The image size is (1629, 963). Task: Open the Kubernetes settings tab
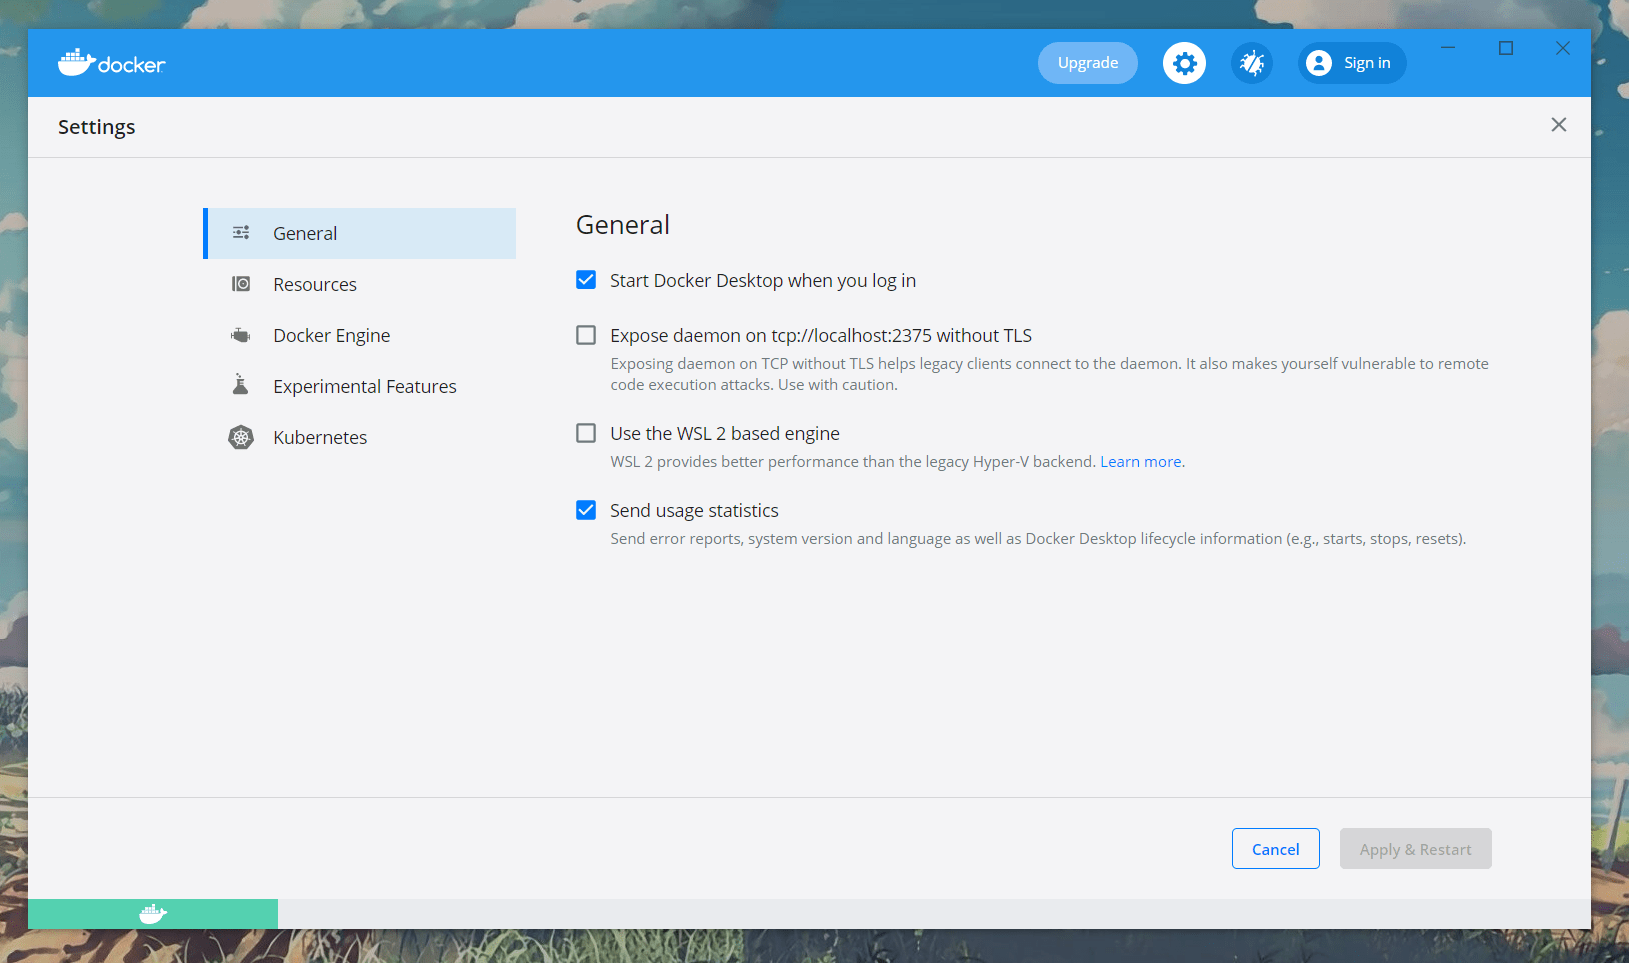360,437
